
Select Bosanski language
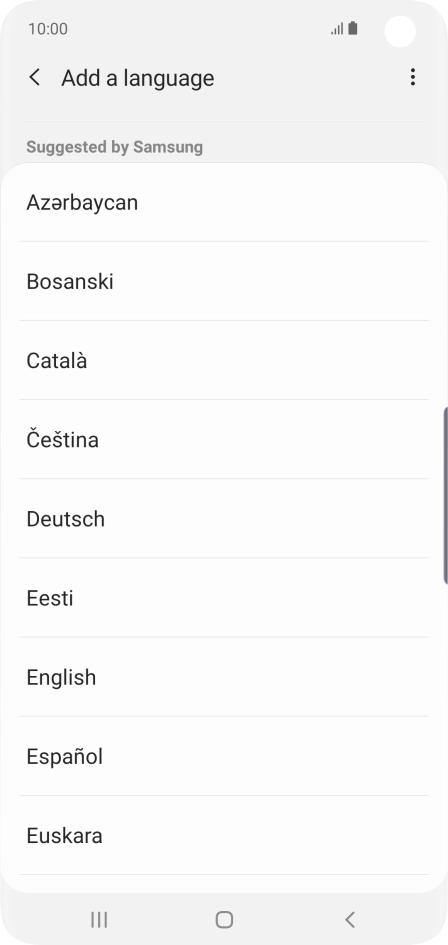224,281
